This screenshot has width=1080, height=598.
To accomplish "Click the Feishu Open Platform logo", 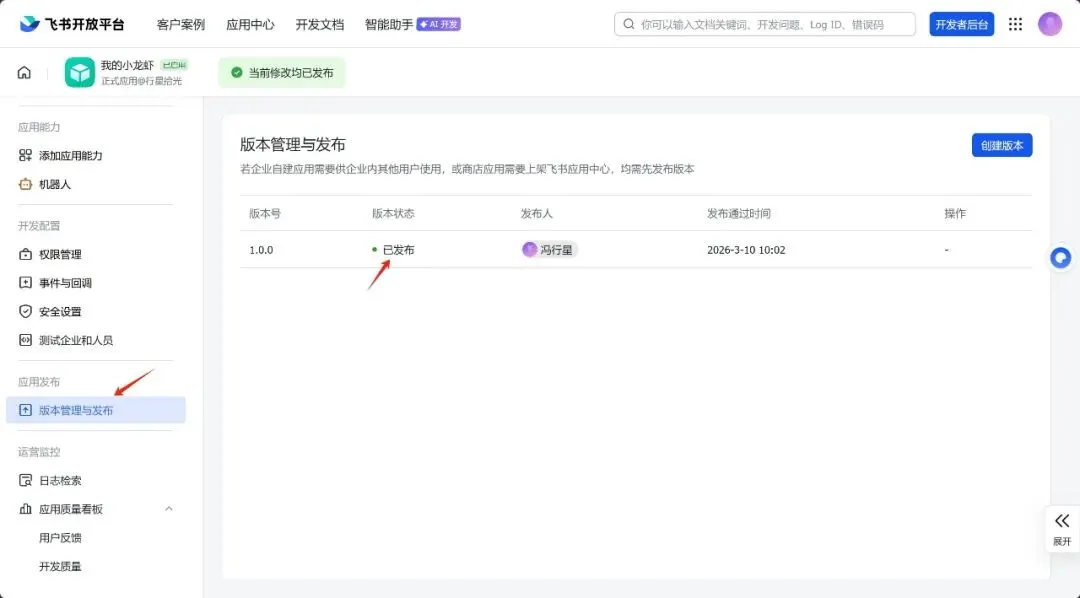I will click(72, 24).
